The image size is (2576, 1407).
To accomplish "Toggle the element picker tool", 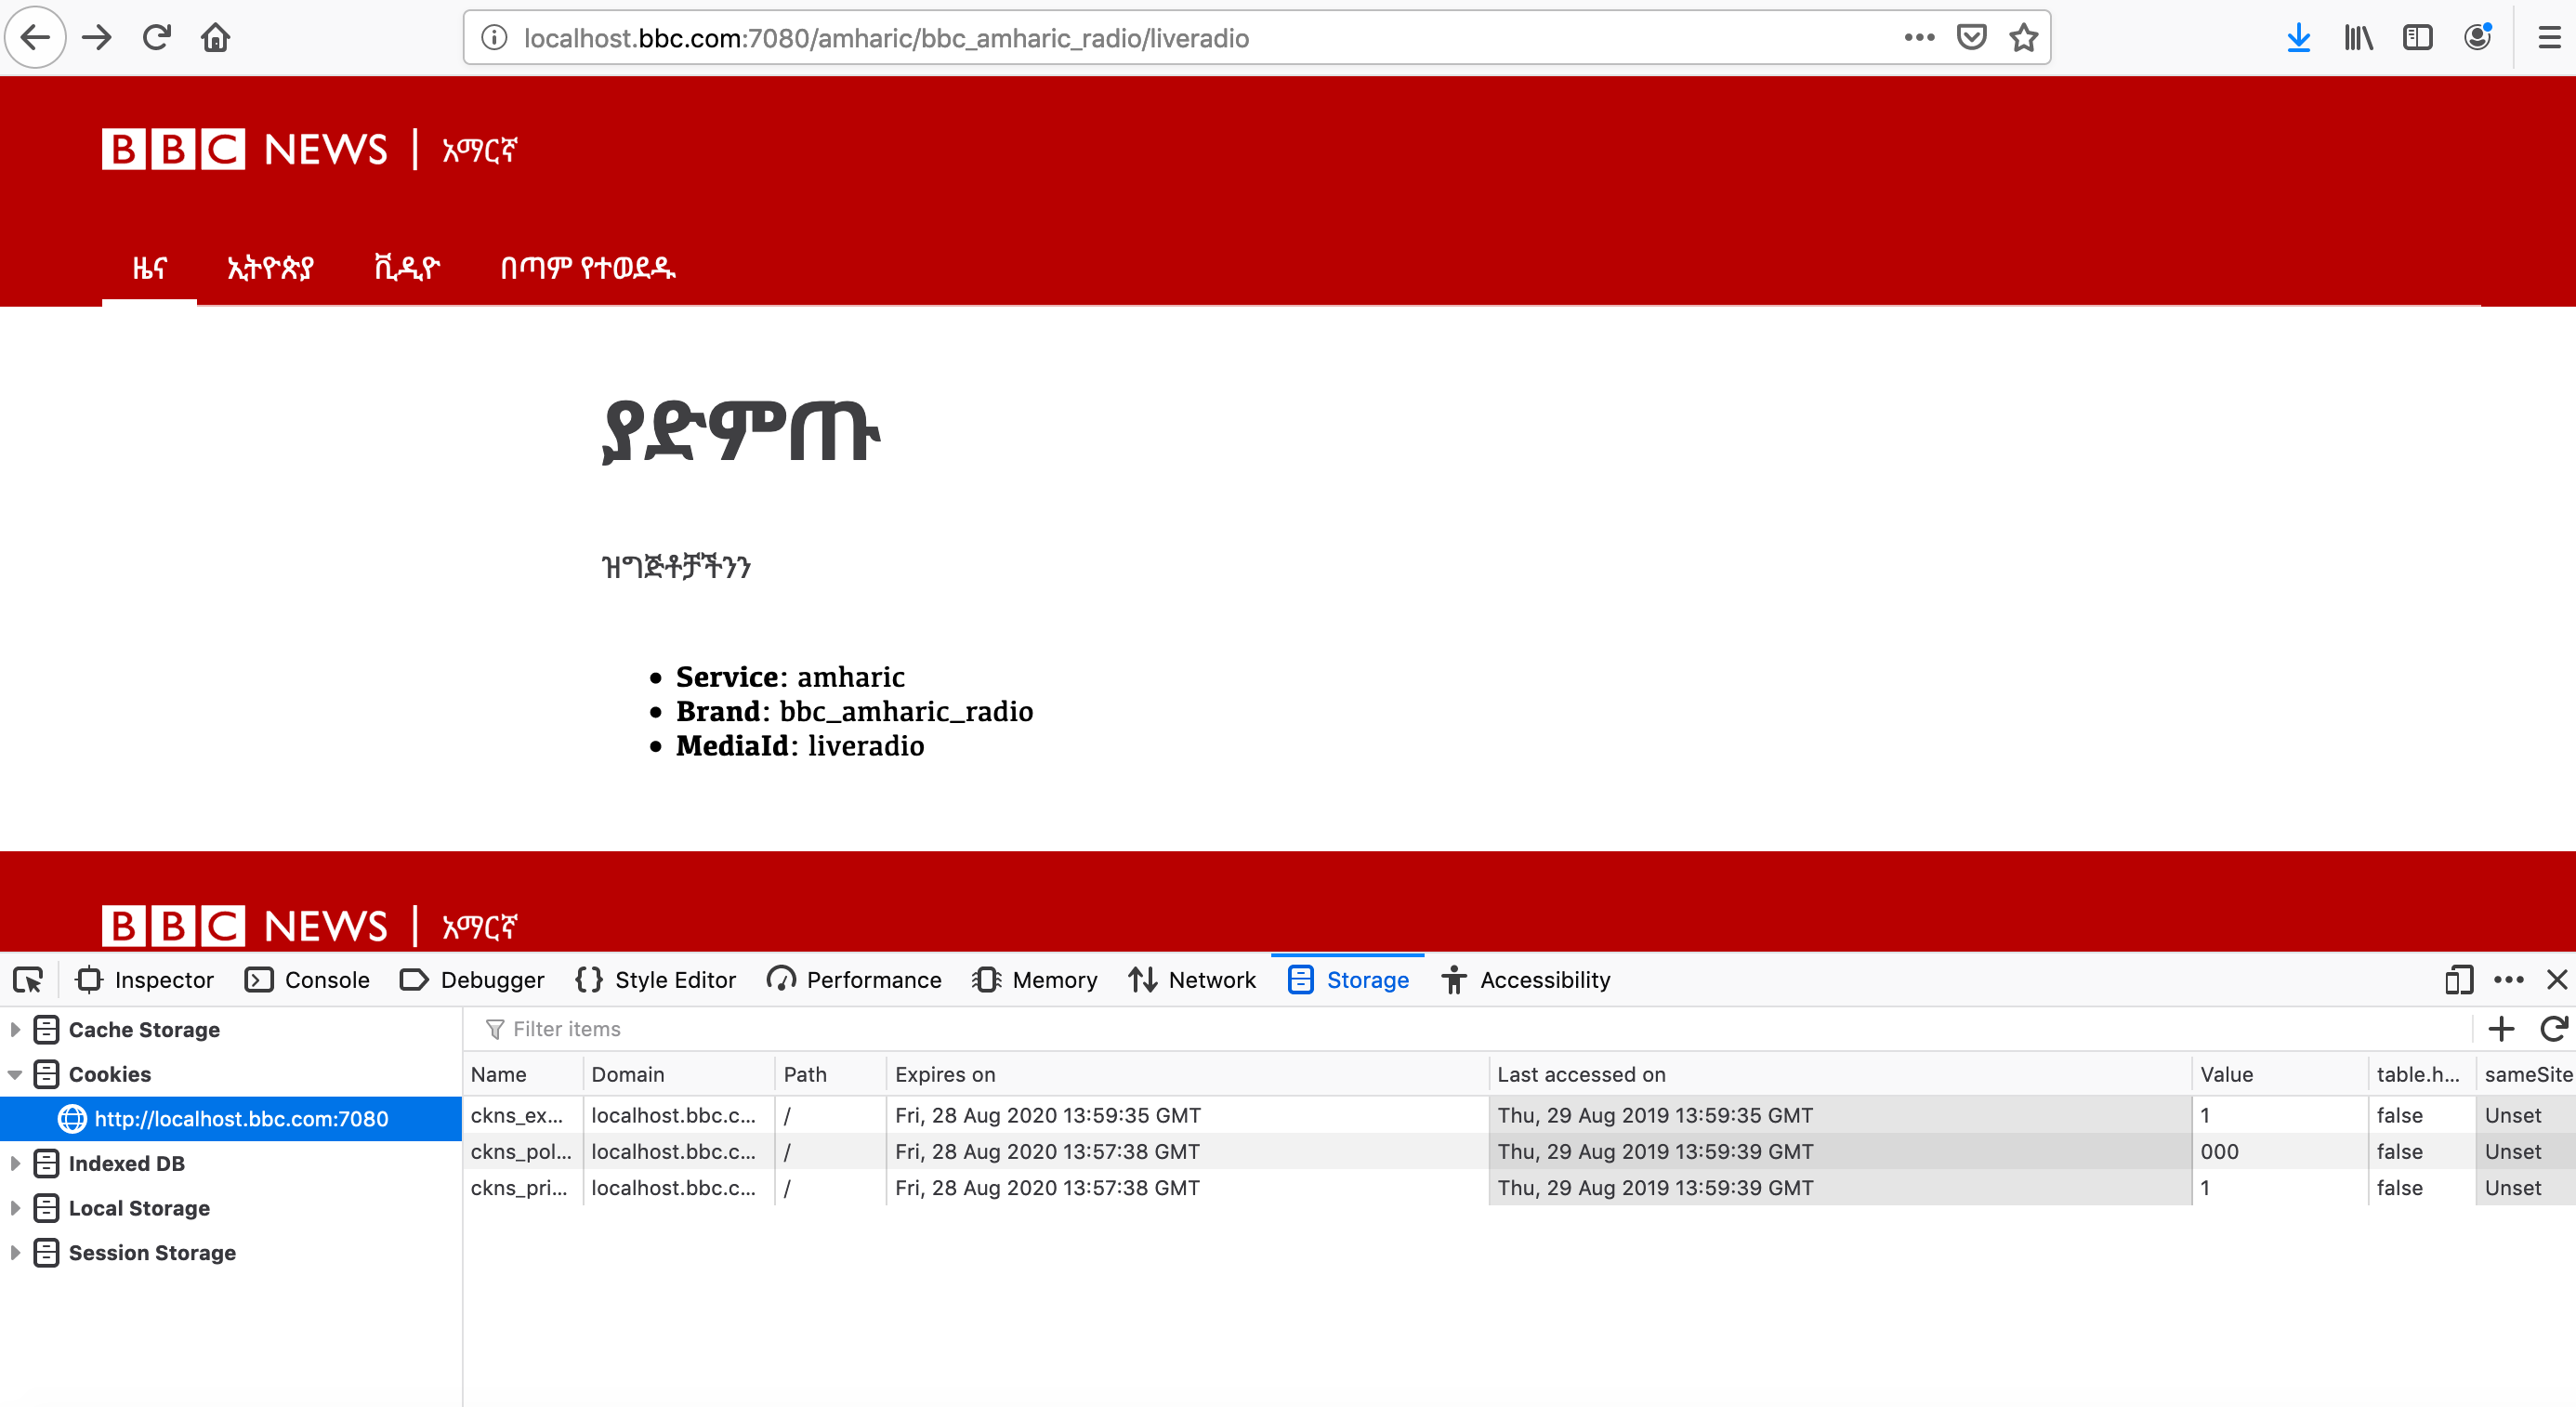I will [27, 980].
